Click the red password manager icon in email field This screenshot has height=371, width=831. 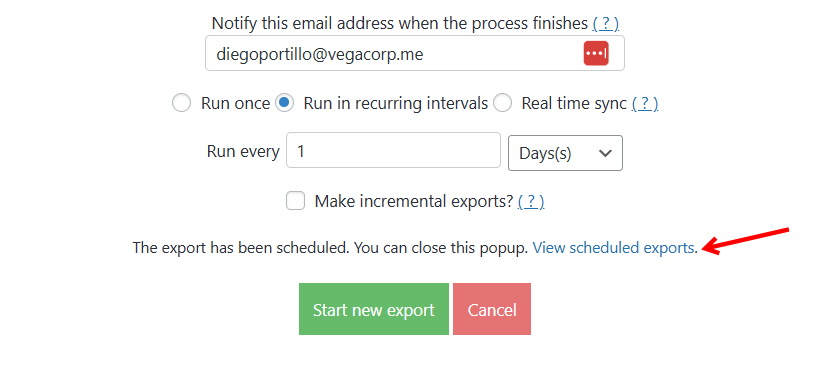(x=596, y=54)
